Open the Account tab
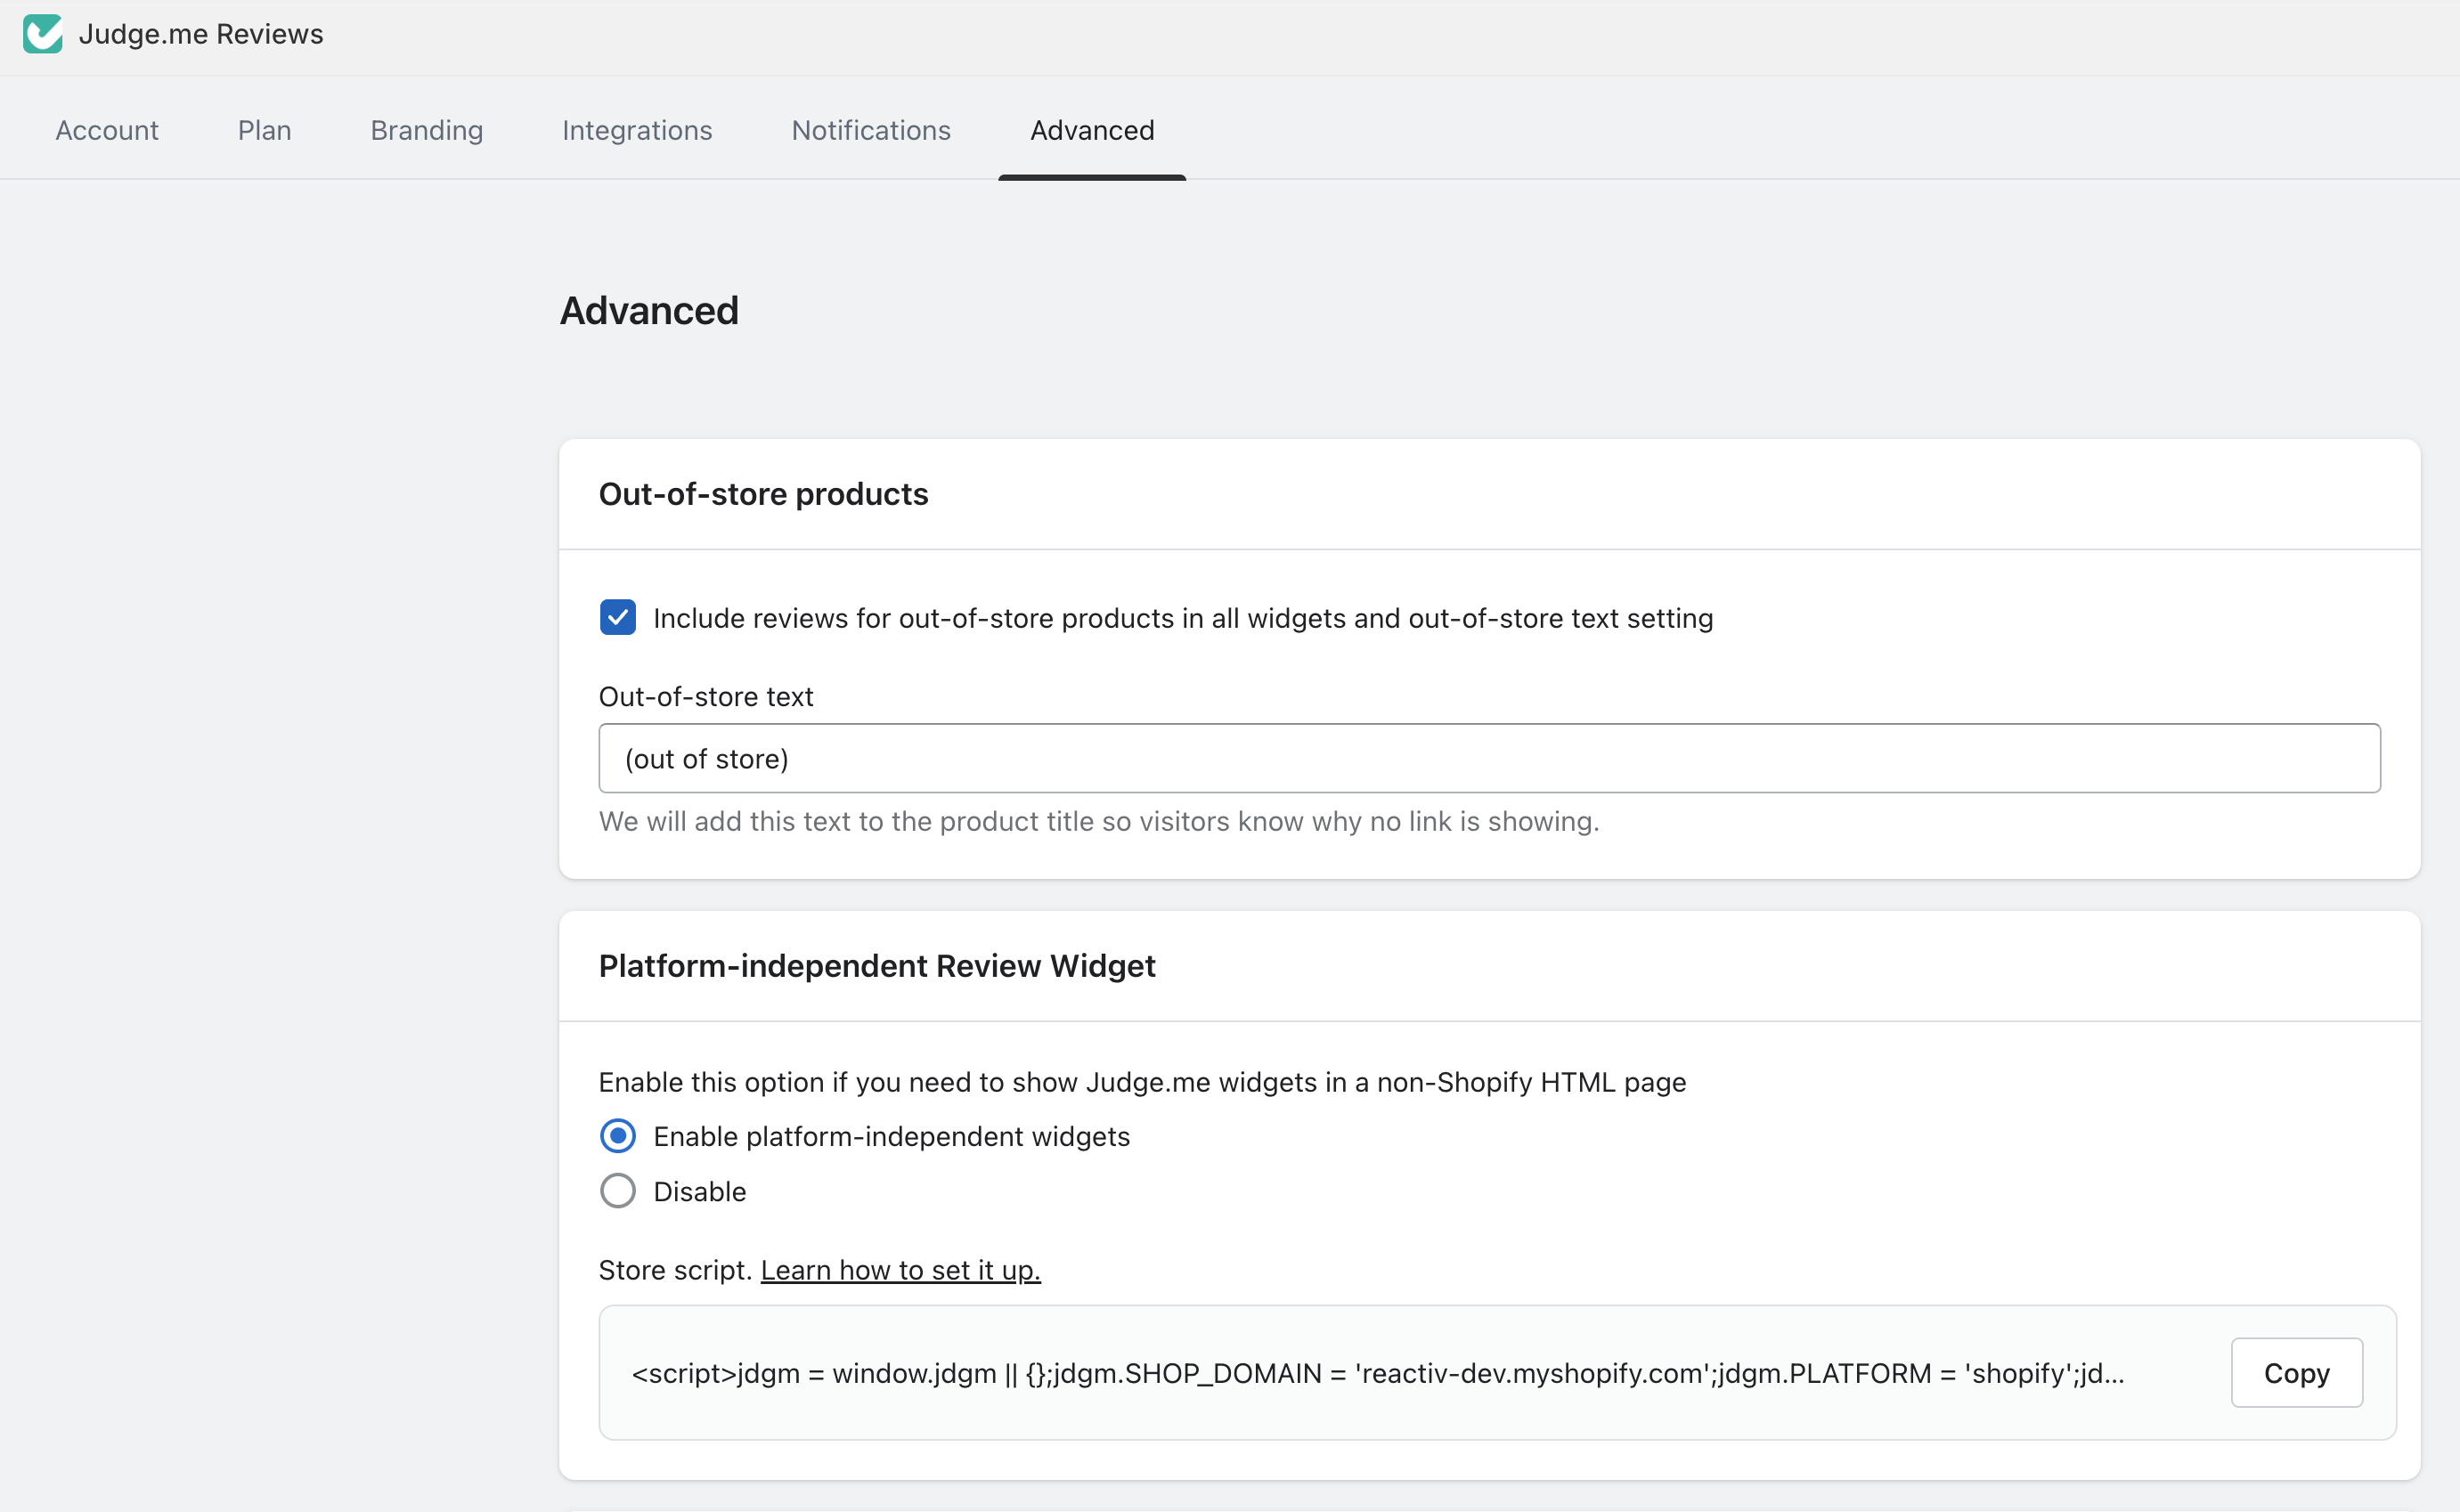Image resolution: width=2460 pixels, height=1512 pixels. coord(106,130)
